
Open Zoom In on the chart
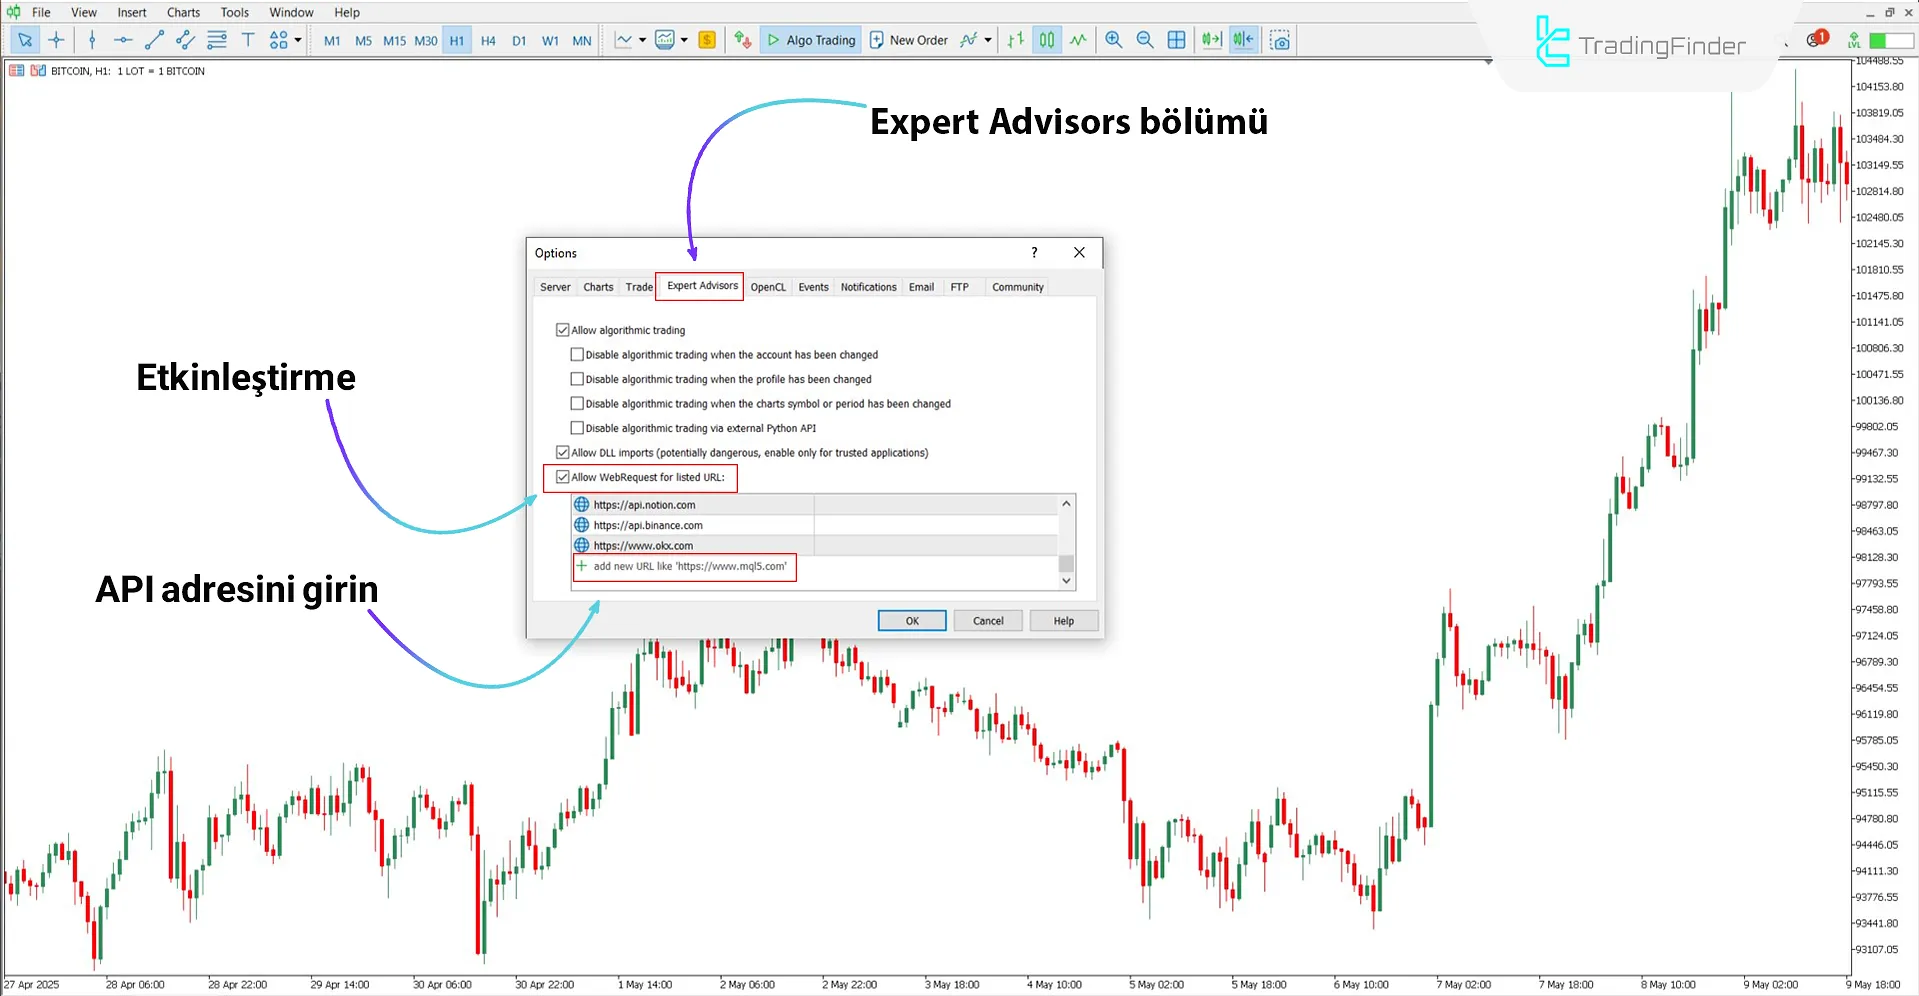pos(1113,40)
